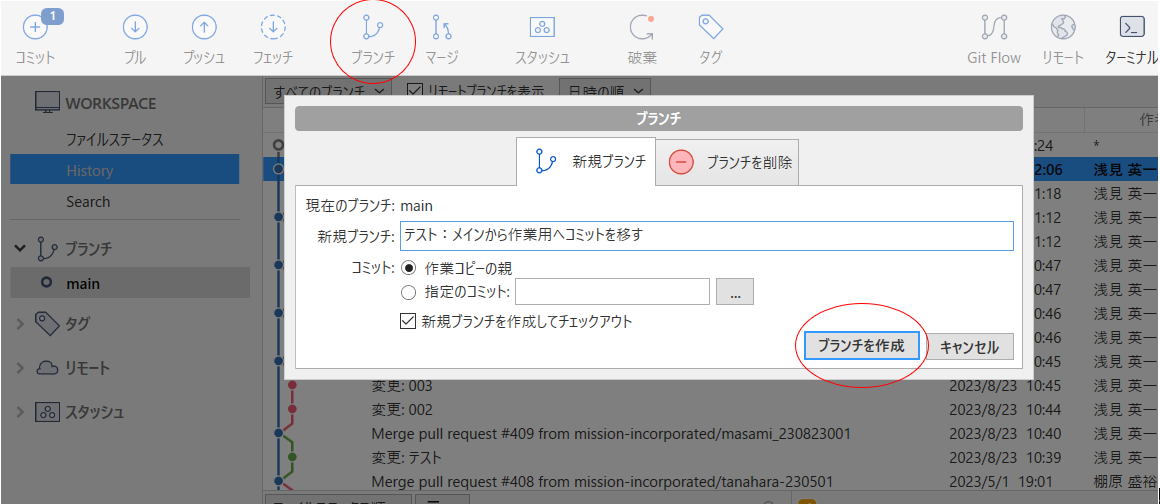
Task: Collapse the ブランチ section in sidebar
Action: coord(20,248)
